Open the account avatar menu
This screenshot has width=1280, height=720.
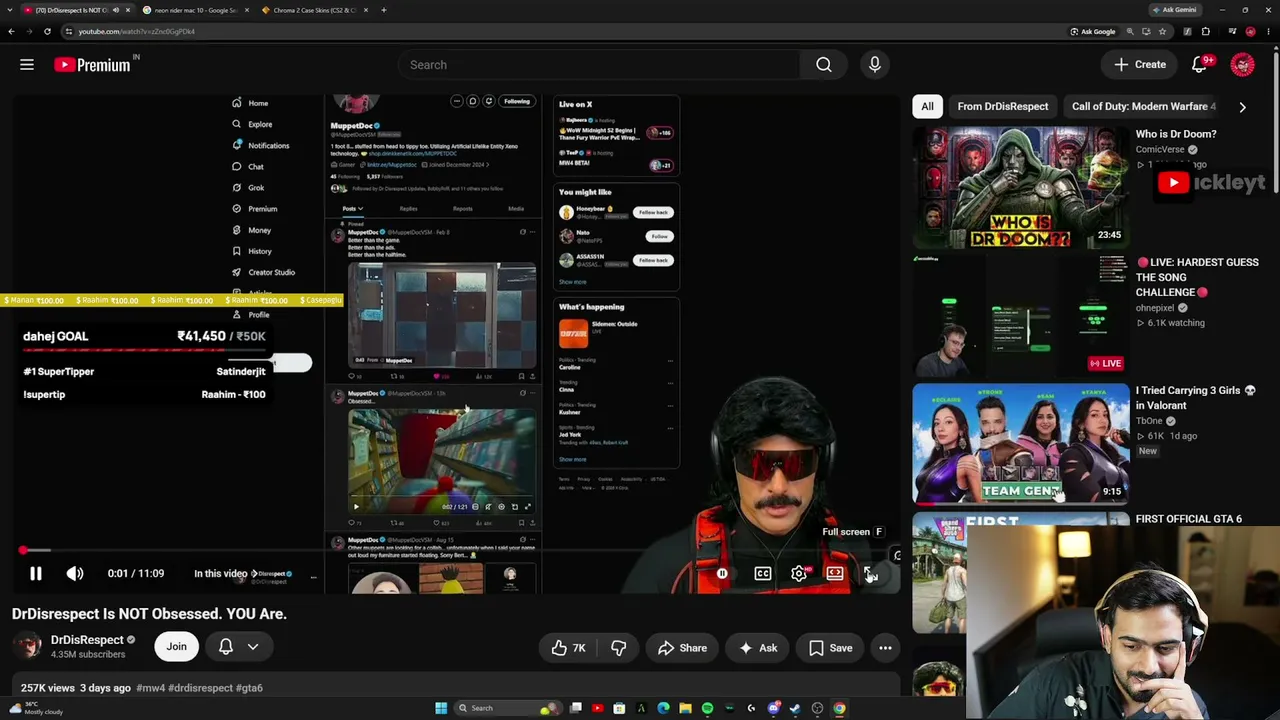(1243, 65)
